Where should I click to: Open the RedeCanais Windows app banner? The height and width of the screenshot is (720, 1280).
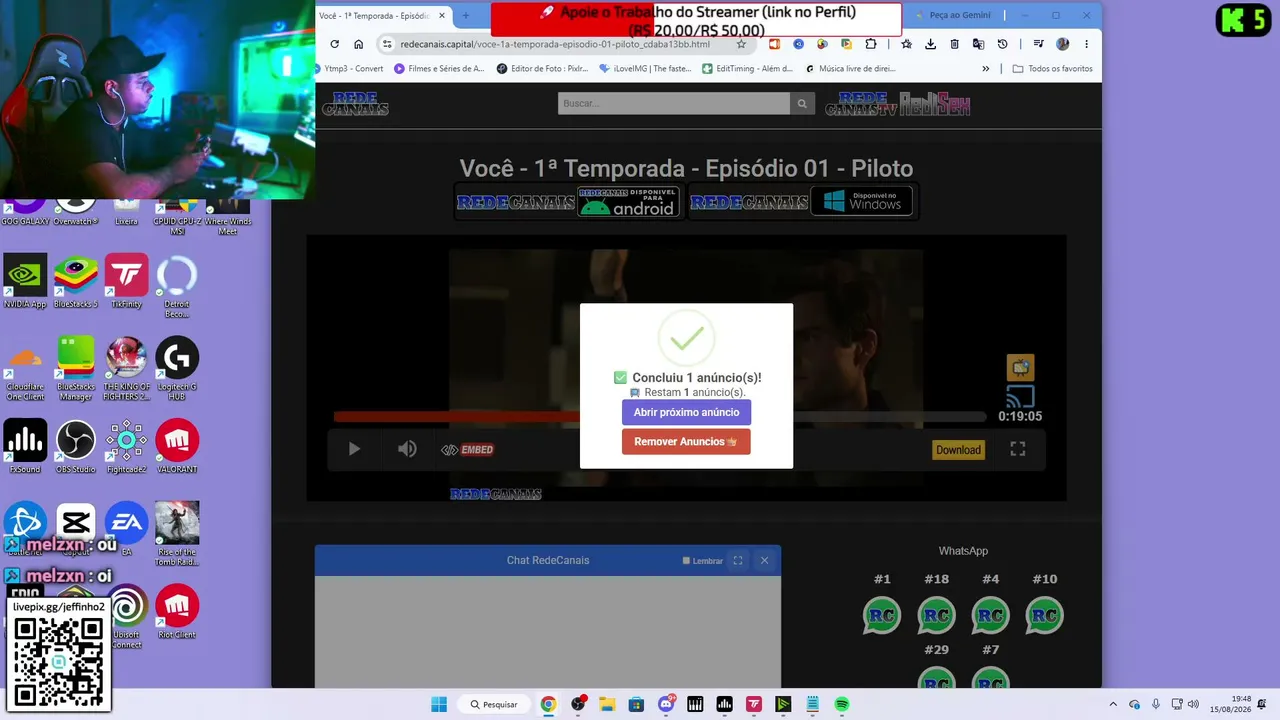pyautogui.click(x=801, y=202)
